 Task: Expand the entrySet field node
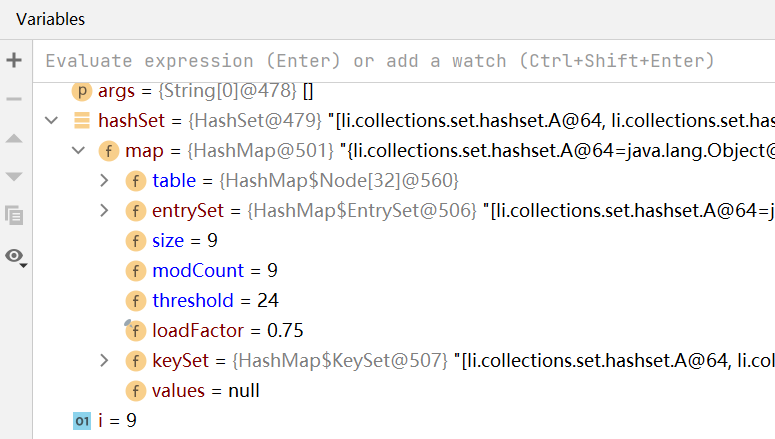104,211
